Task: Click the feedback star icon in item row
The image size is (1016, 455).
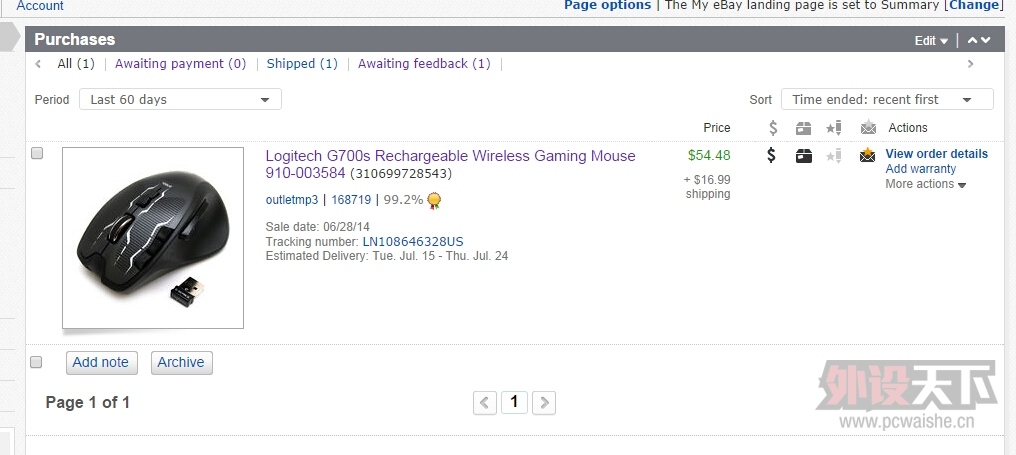Action: (834, 156)
